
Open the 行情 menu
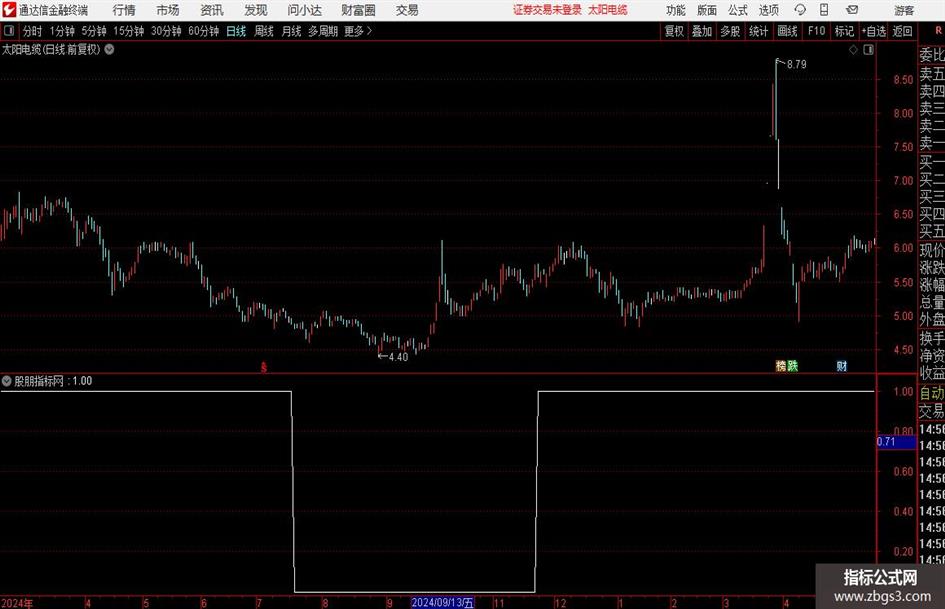tap(124, 10)
